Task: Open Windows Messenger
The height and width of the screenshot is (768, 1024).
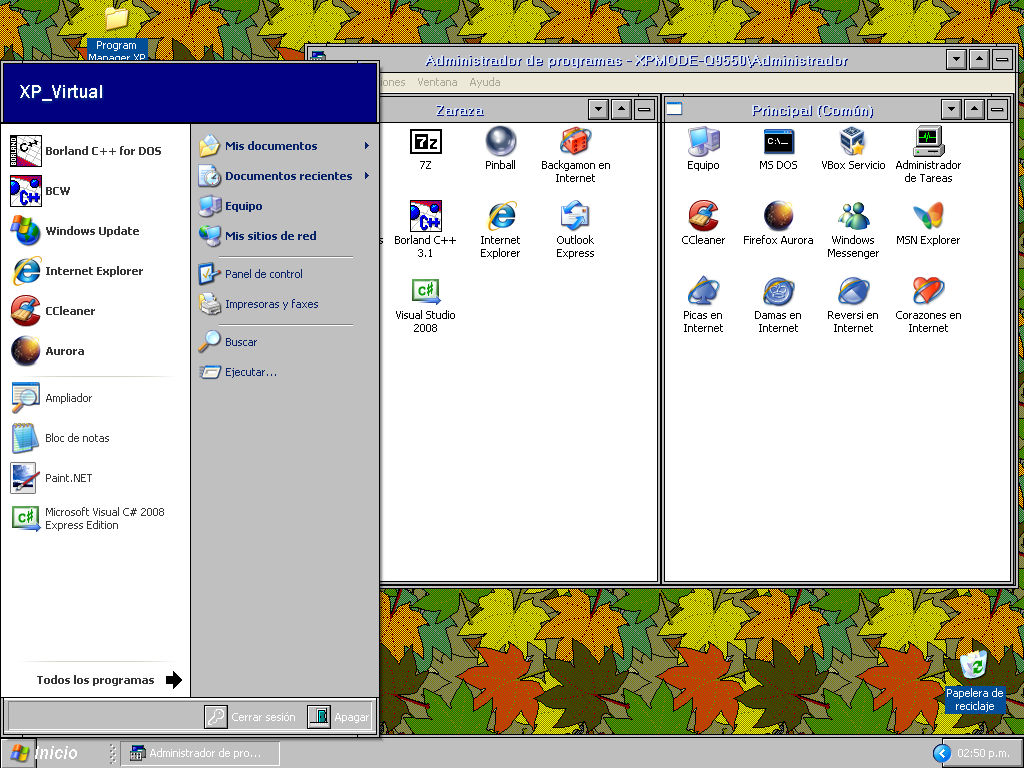Action: pyautogui.click(x=852, y=215)
